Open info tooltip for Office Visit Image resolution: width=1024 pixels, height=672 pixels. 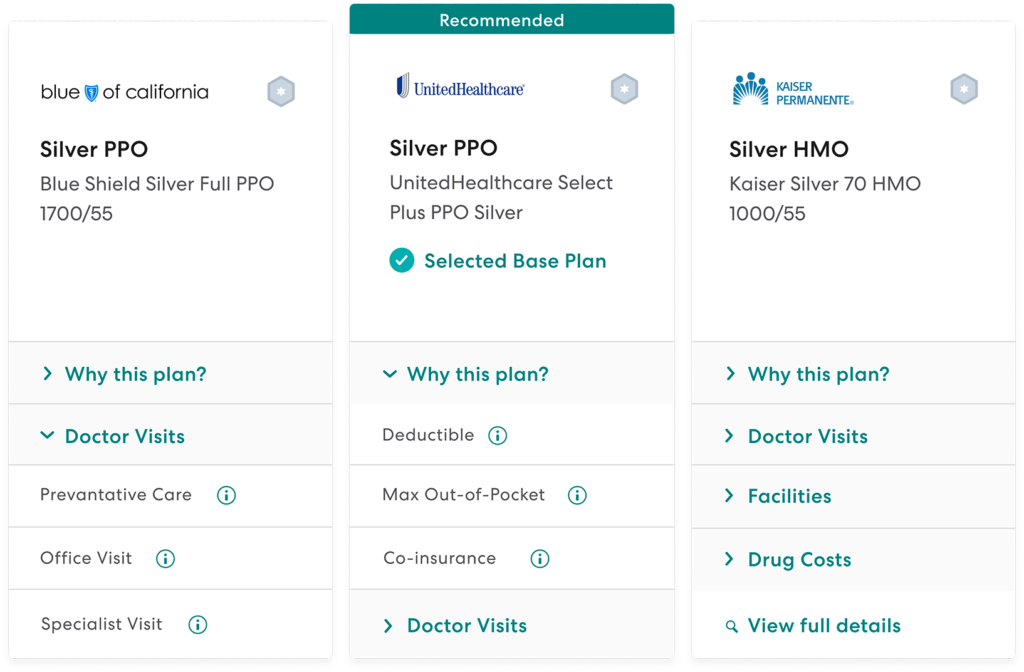click(165, 559)
